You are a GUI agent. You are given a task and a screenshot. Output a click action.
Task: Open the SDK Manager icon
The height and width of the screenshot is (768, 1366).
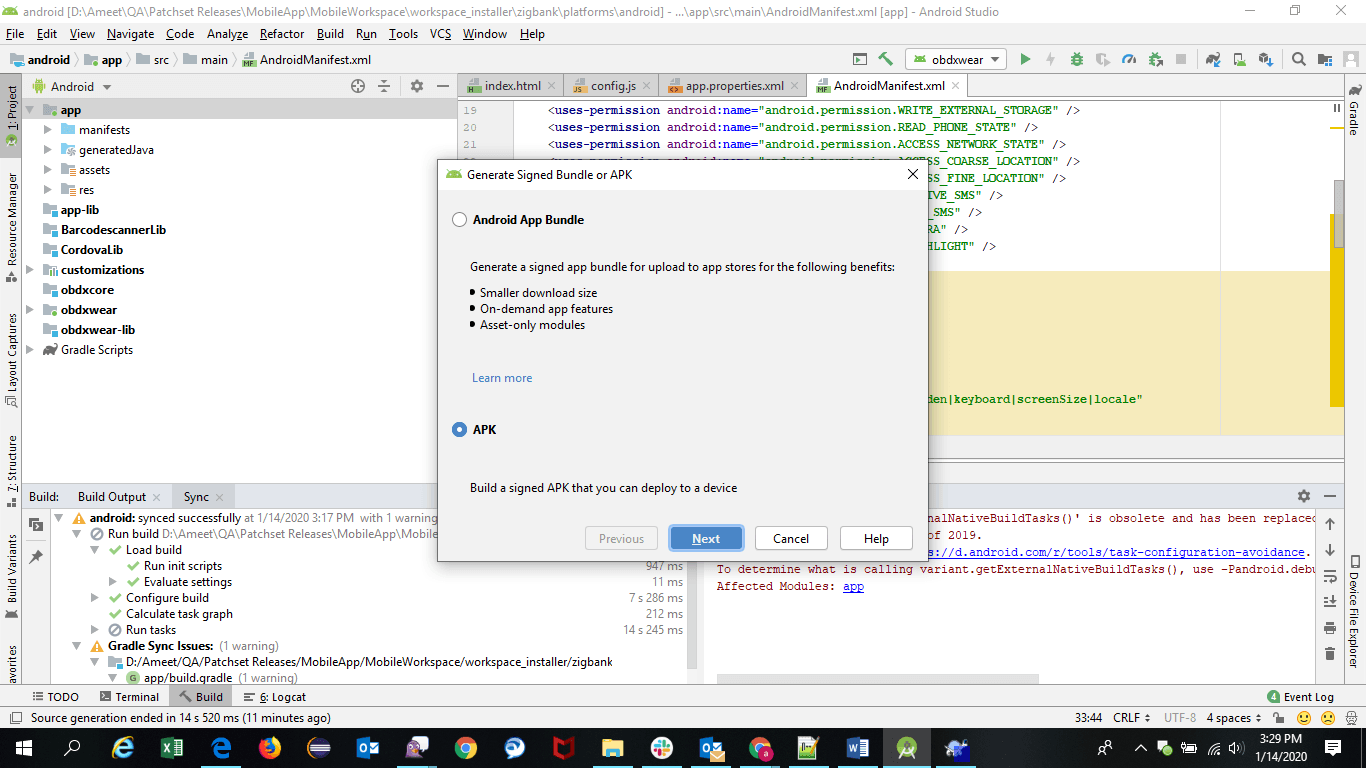point(1265,59)
